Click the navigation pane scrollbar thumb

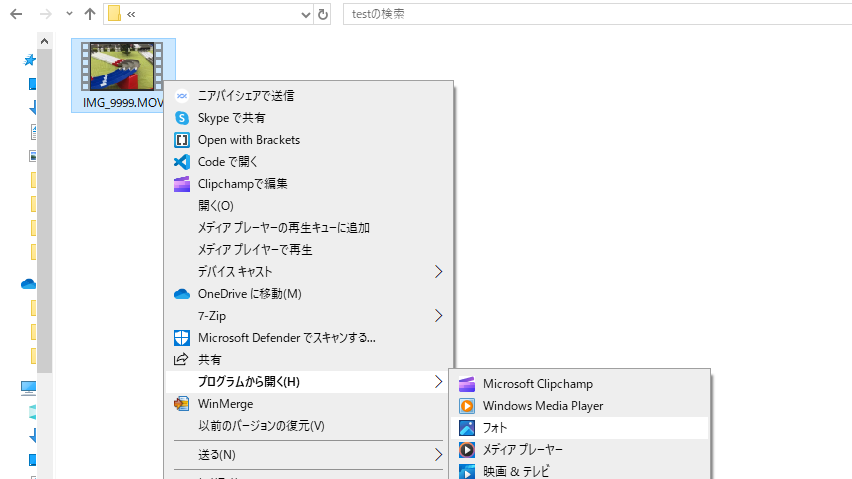click(x=45, y=211)
